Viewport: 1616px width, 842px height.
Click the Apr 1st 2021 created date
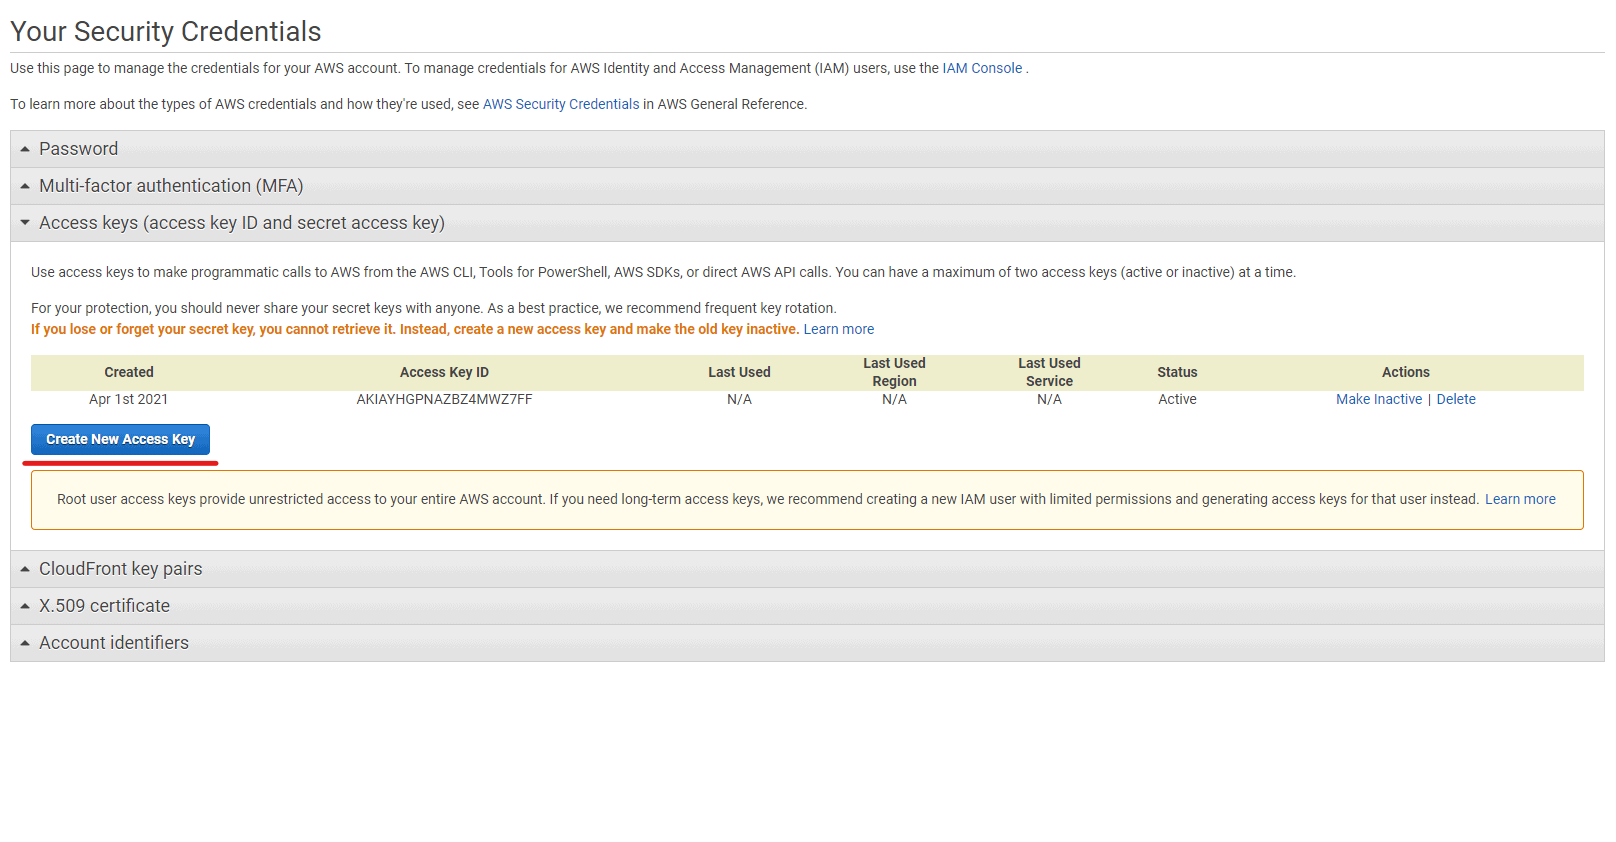129,399
